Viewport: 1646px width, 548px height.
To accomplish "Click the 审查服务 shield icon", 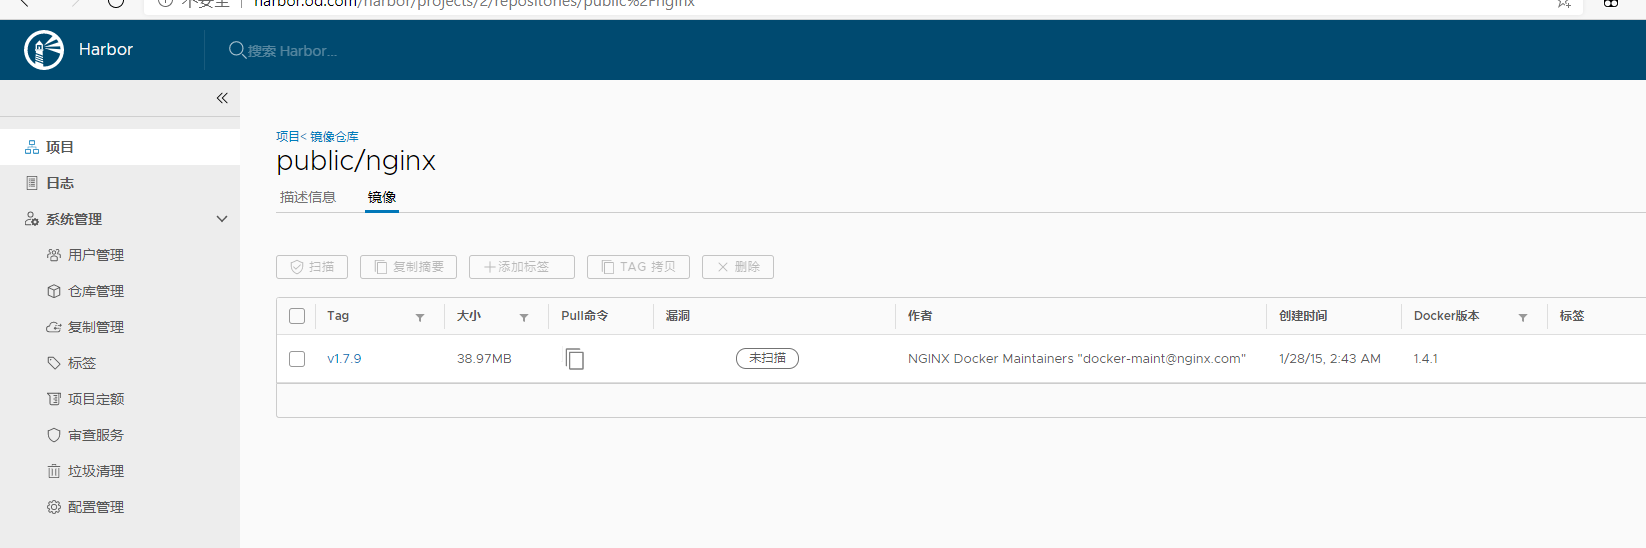I will (54, 435).
